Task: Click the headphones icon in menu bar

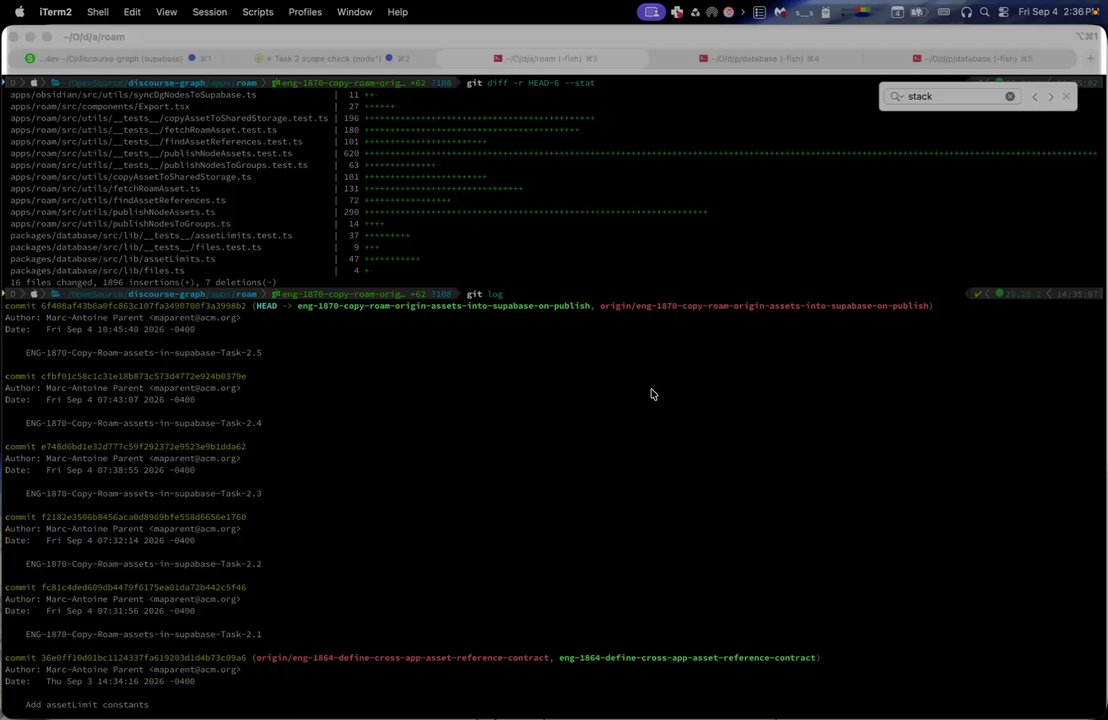Action: (x=966, y=12)
